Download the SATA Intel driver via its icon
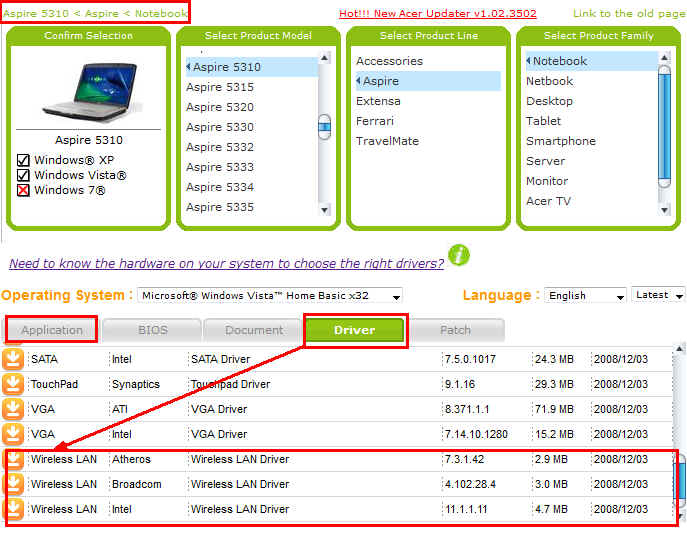687x541 pixels. pos(13,359)
